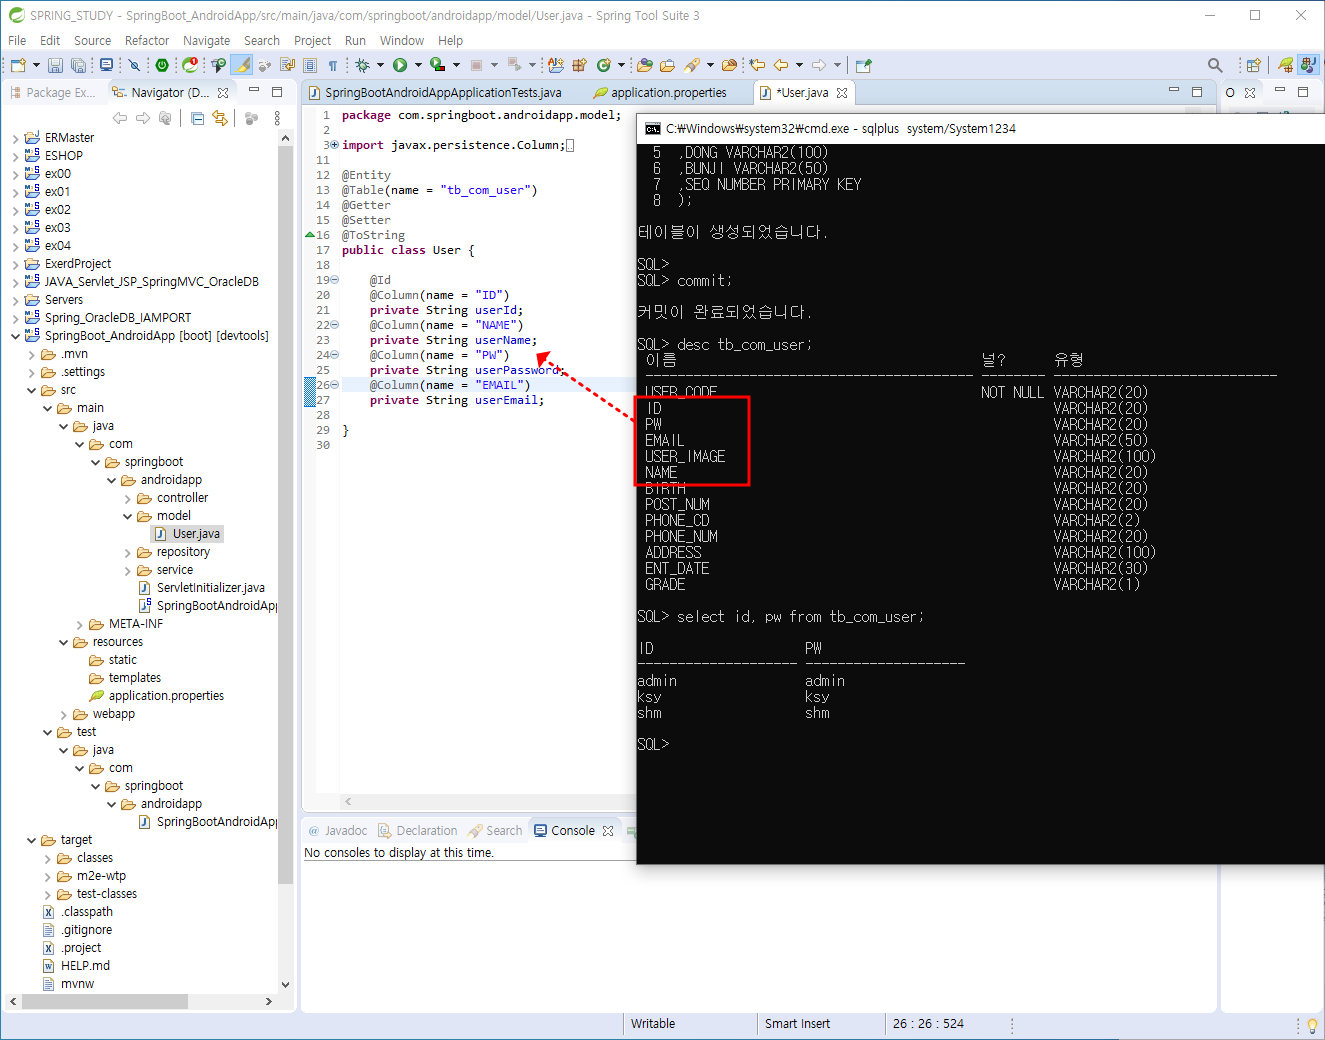
Task: Collapse code folding at line 19
Action: pos(335,280)
